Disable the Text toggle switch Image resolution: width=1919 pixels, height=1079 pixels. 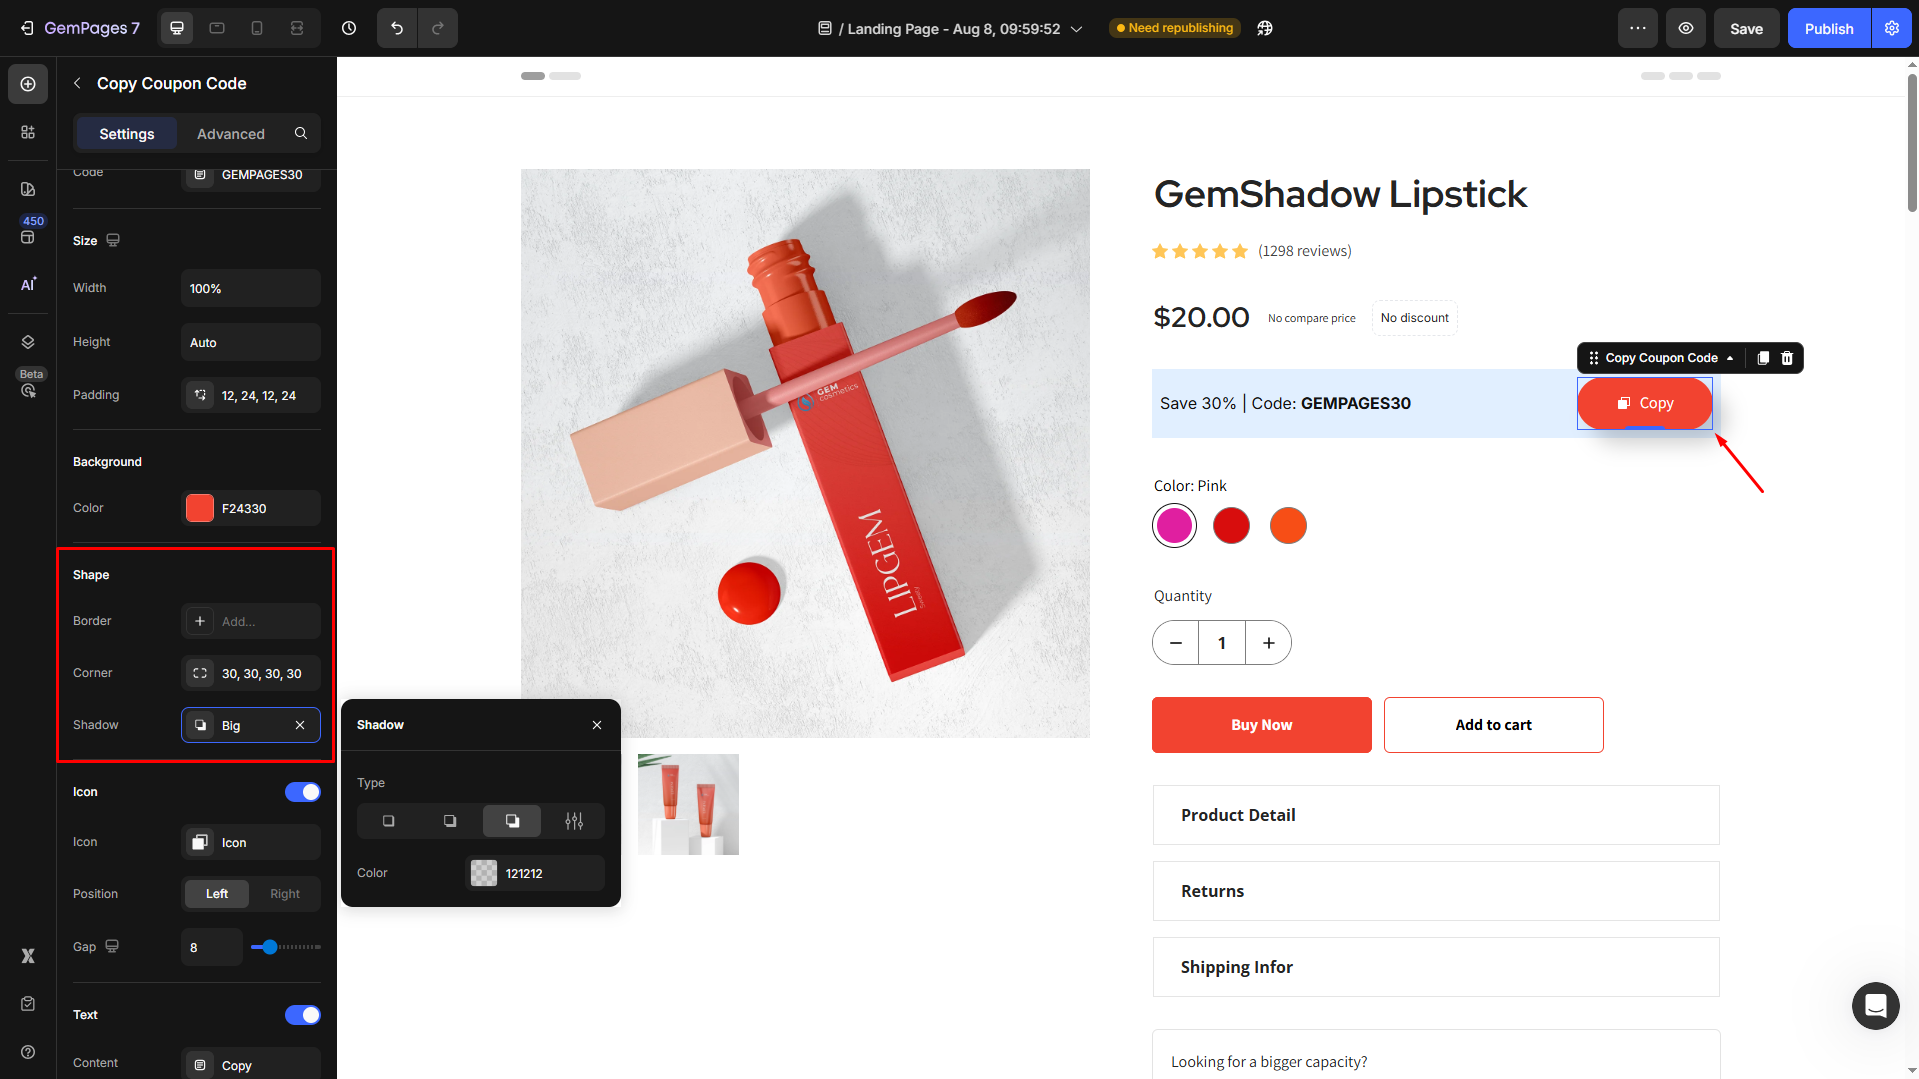point(302,1015)
